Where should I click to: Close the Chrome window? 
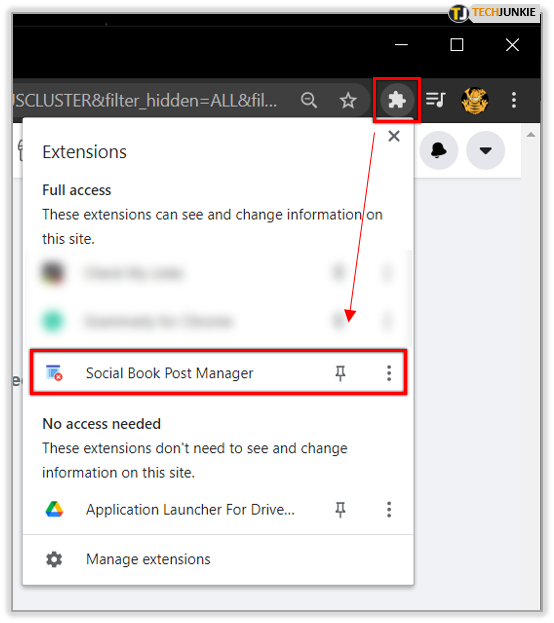click(x=512, y=44)
